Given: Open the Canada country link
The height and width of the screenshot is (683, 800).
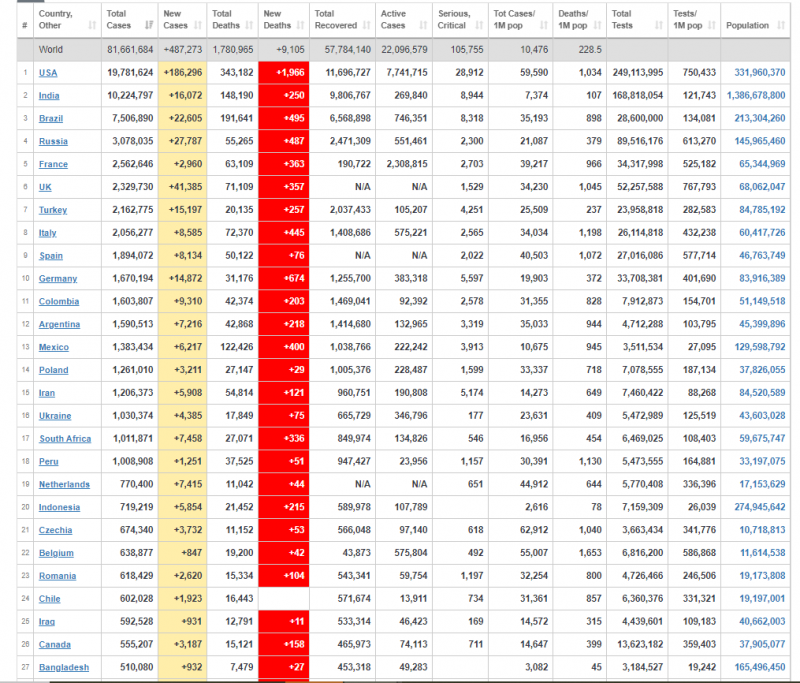Looking at the screenshot, I should 55,645.
